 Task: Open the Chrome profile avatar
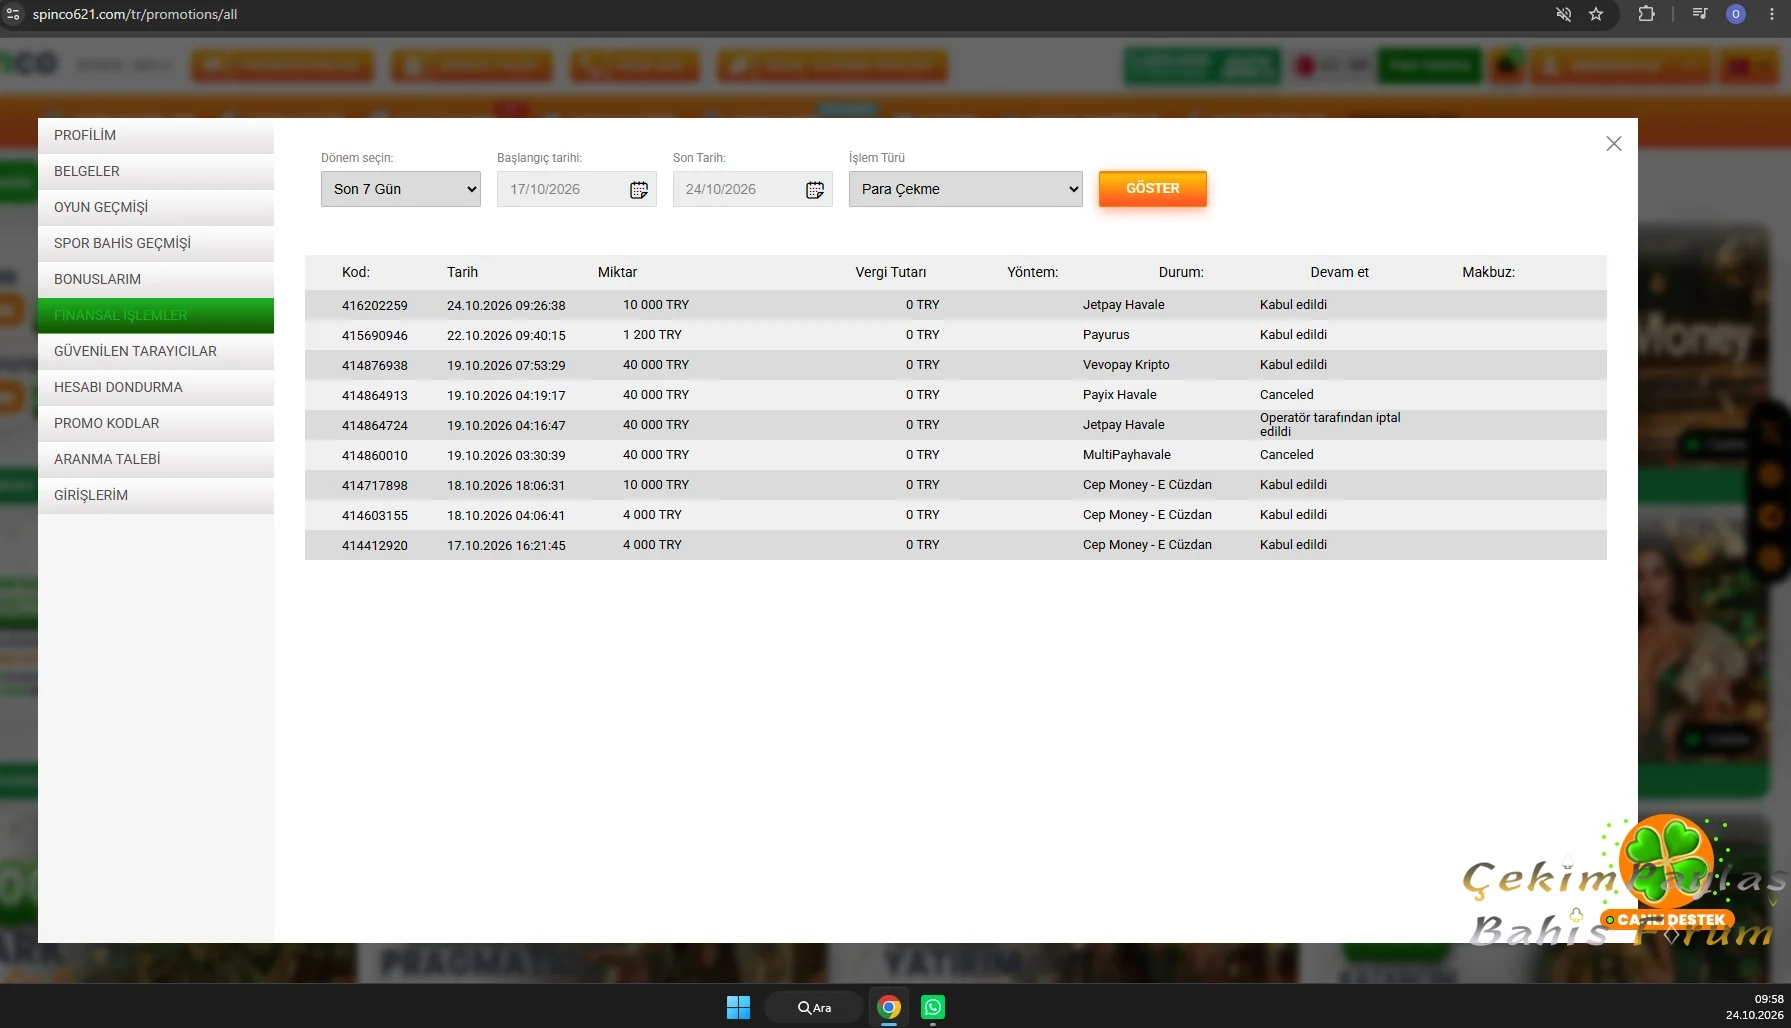[x=1736, y=14]
